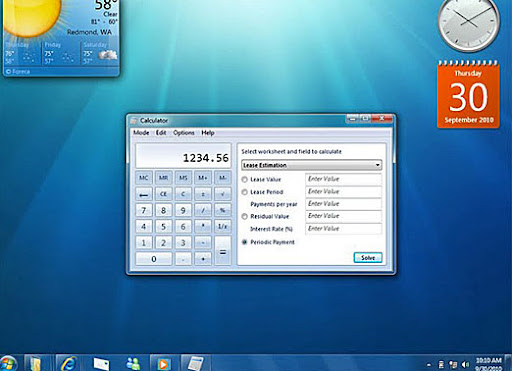Click the M+ memory add key

[x=203, y=178]
